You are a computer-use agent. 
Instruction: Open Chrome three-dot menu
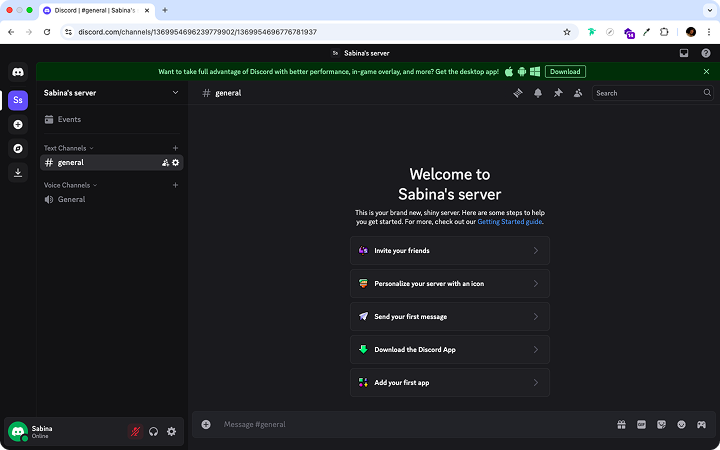pyautogui.click(x=709, y=32)
